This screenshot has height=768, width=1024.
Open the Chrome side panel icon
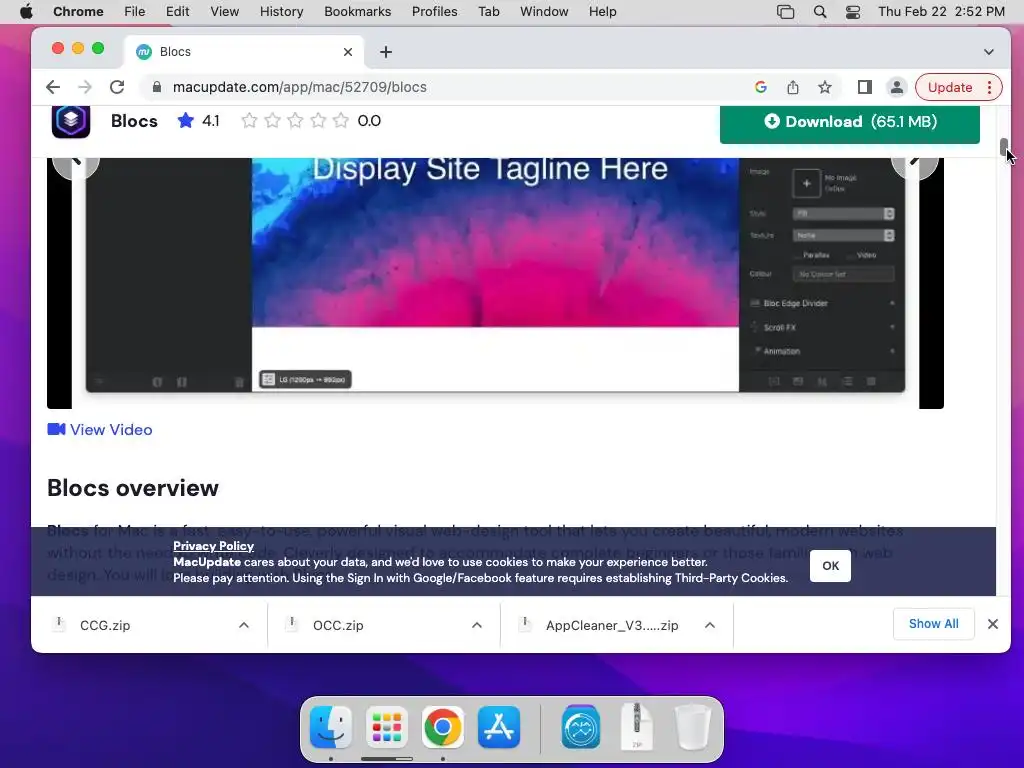865,87
